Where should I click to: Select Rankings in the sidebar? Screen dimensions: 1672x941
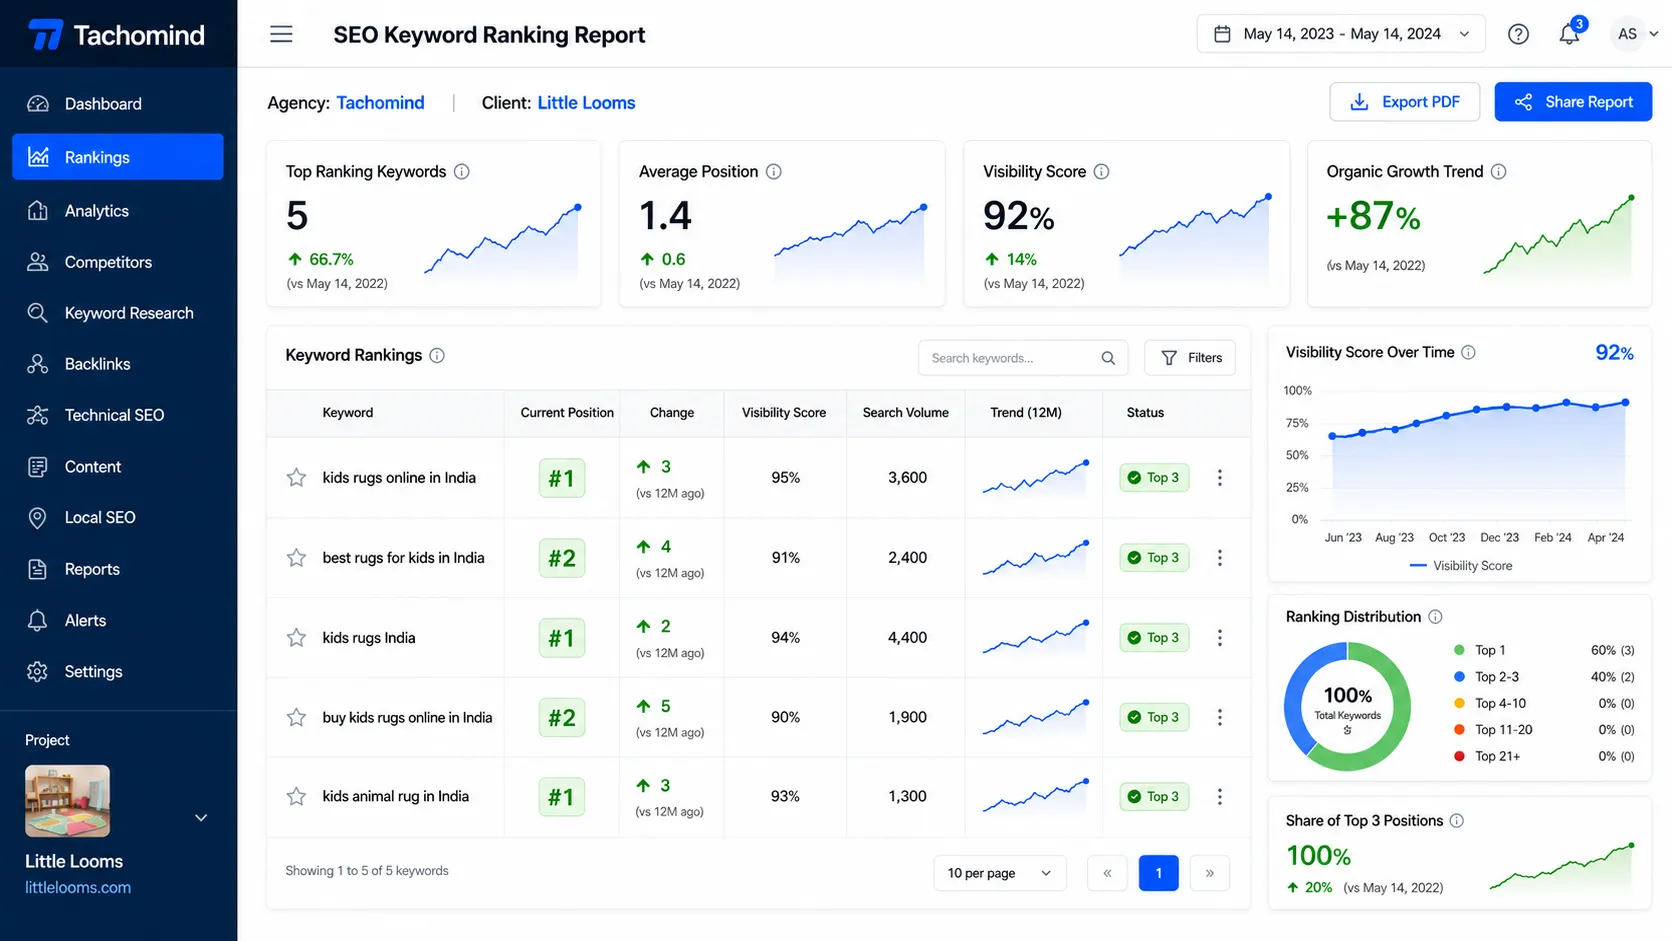[118, 157]
